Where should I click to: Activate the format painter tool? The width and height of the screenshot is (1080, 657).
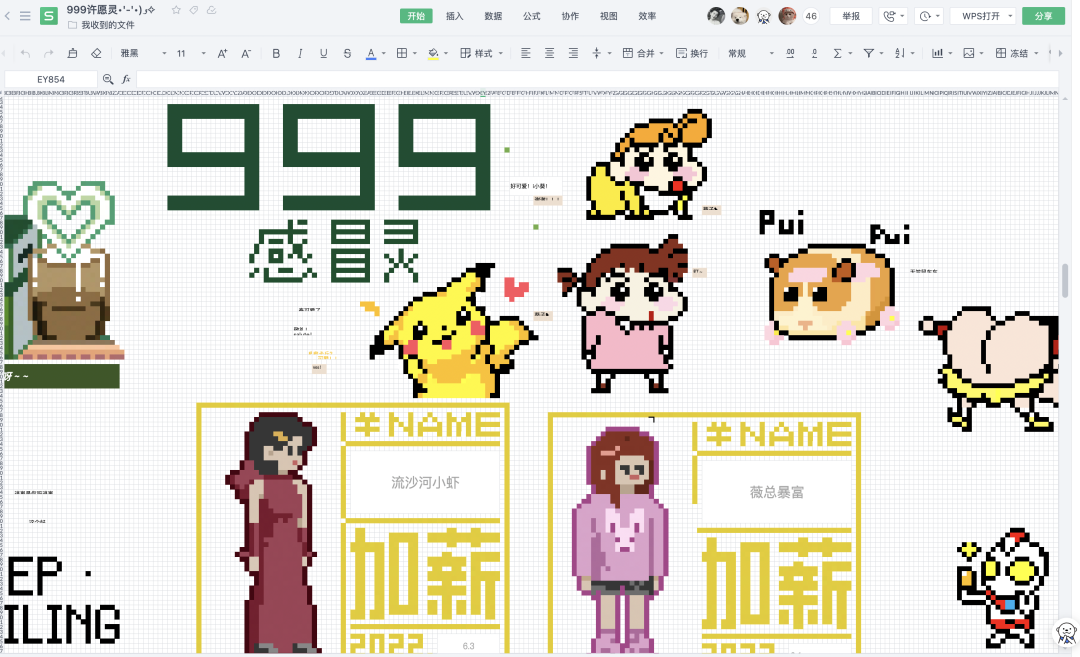72,53
